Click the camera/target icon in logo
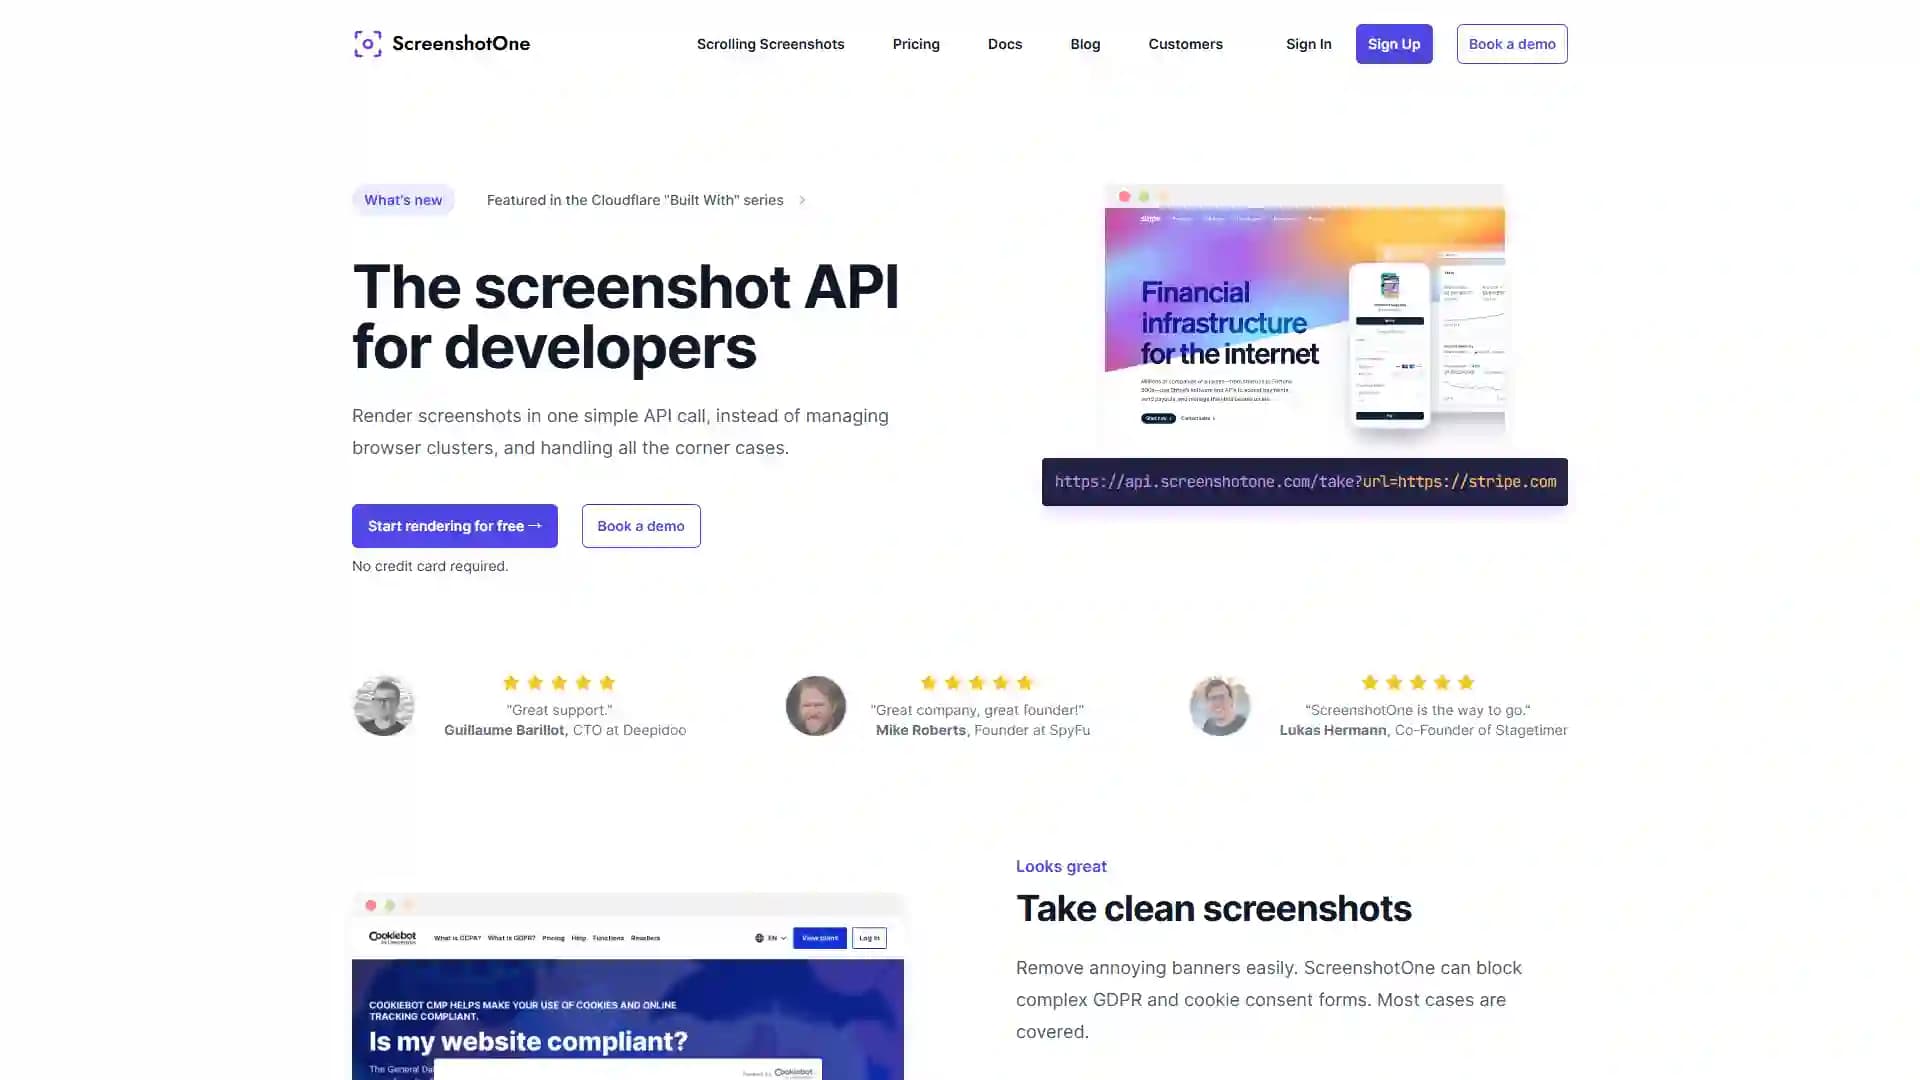The image size is (1920, 1080). (x=367, y=44)
